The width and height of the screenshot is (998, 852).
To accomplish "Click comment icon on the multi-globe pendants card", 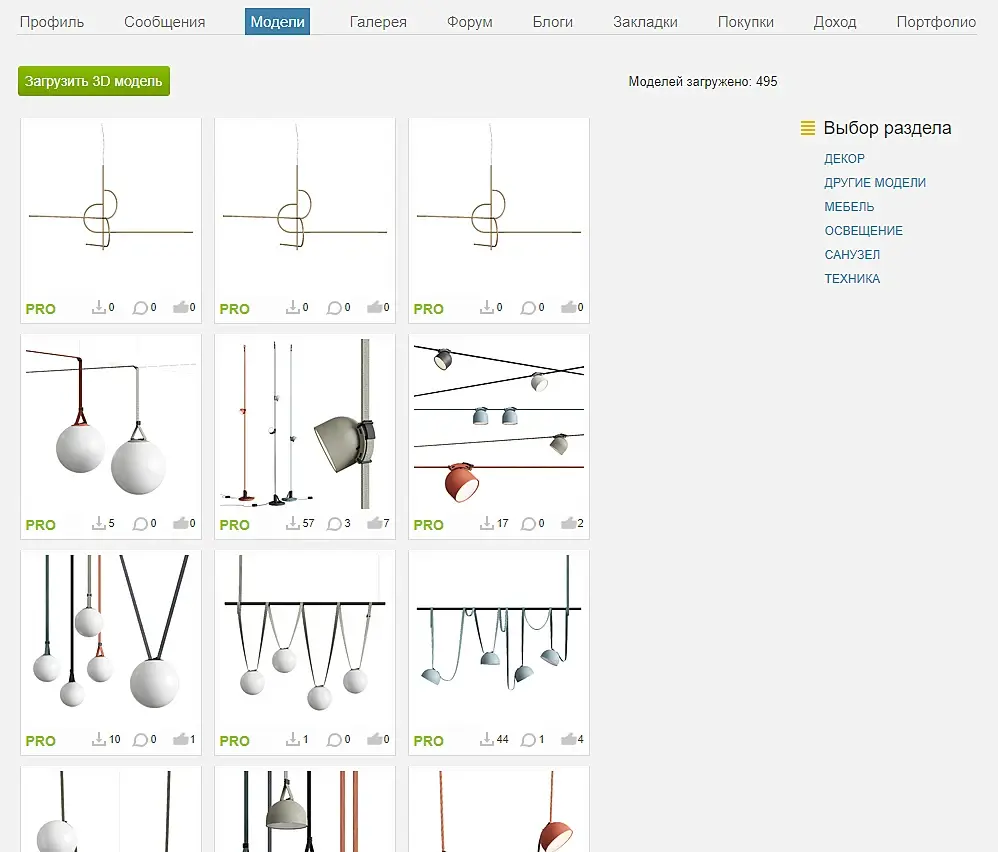I will 140,739.
